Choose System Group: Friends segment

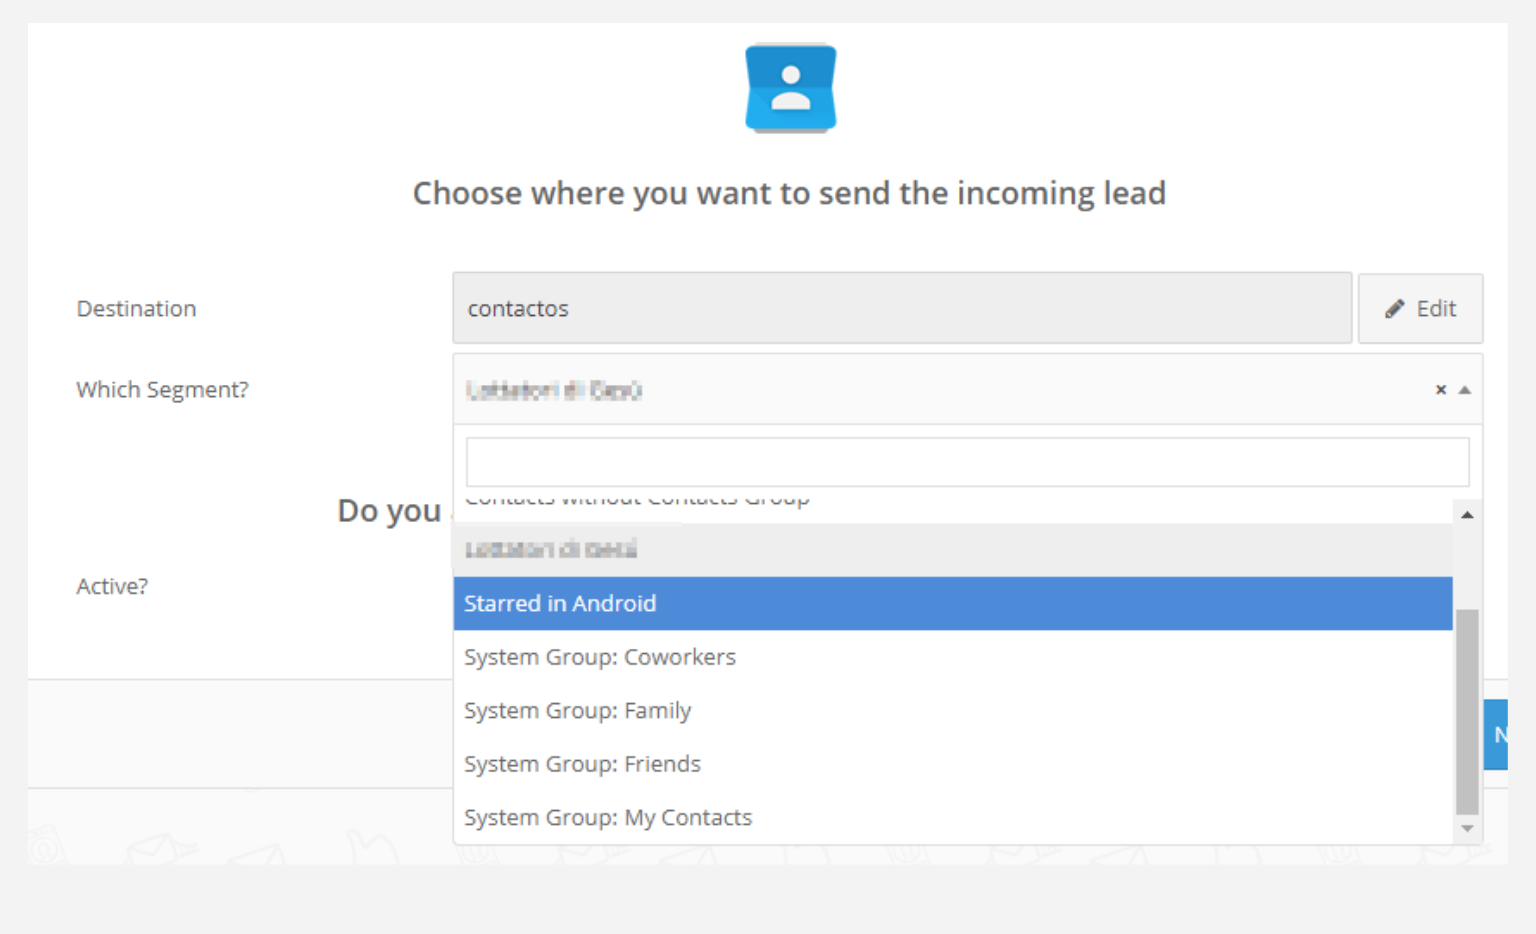[950, 764]
